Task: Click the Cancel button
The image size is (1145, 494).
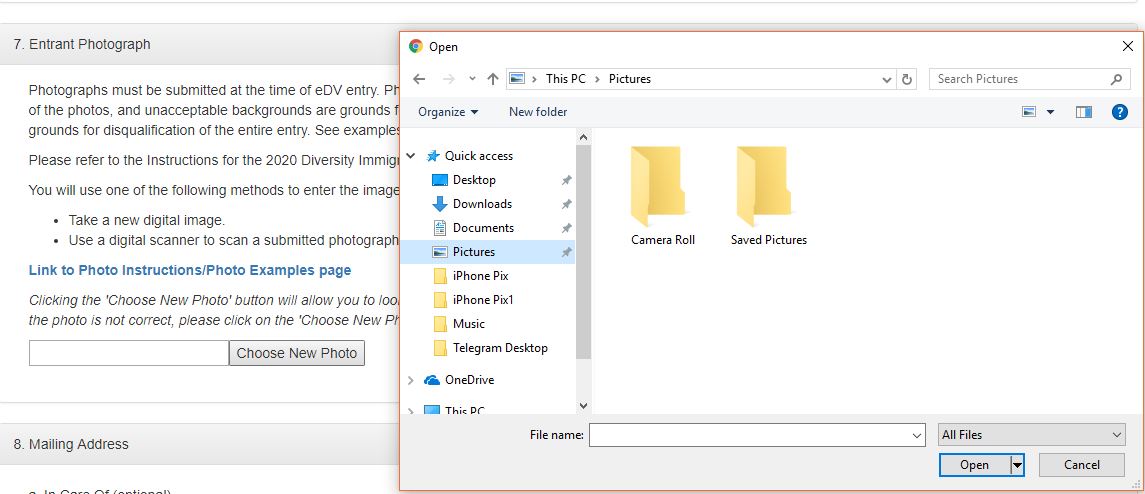Action: coord(1081,465)
